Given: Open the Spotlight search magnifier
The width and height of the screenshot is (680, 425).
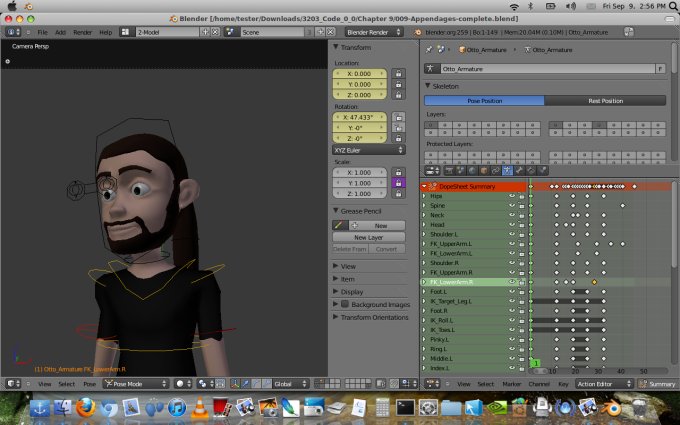Looking at the screenshot, I should [x=673, y=6].
